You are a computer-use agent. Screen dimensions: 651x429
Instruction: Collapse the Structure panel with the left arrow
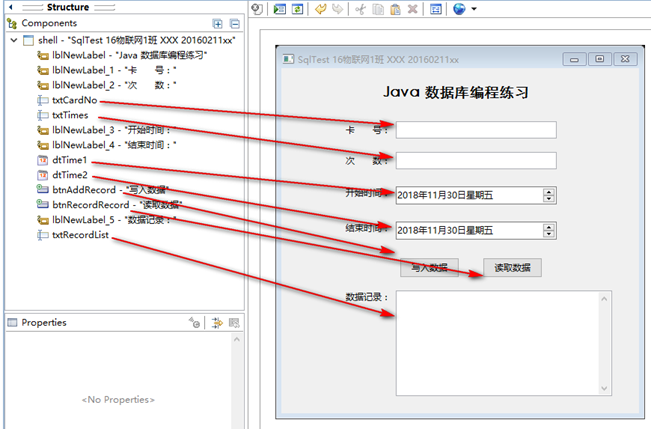coord(11,7)
